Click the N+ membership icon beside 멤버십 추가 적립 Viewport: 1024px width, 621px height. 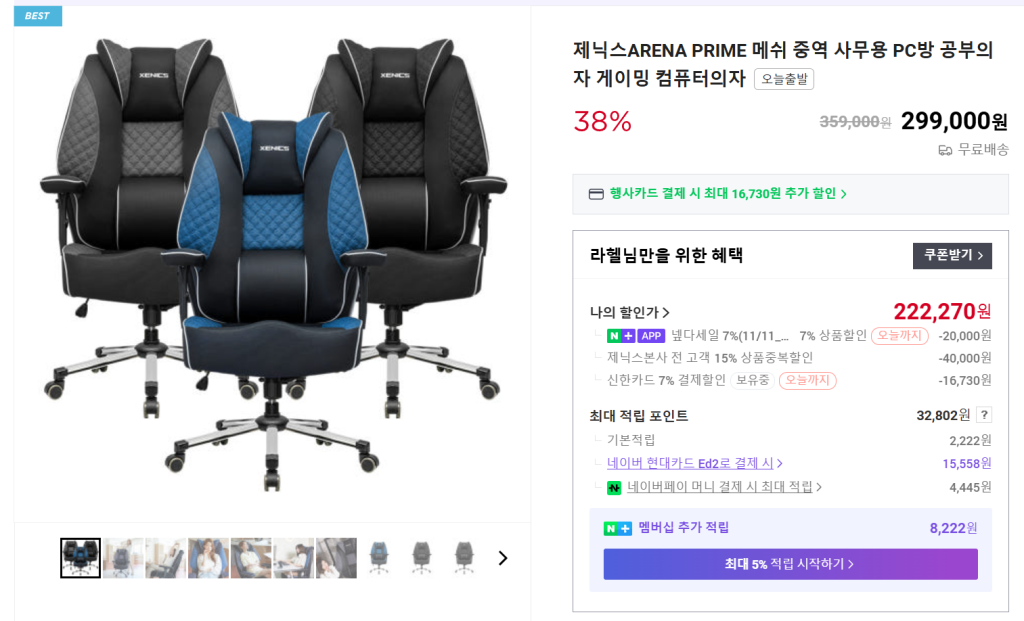617,528
